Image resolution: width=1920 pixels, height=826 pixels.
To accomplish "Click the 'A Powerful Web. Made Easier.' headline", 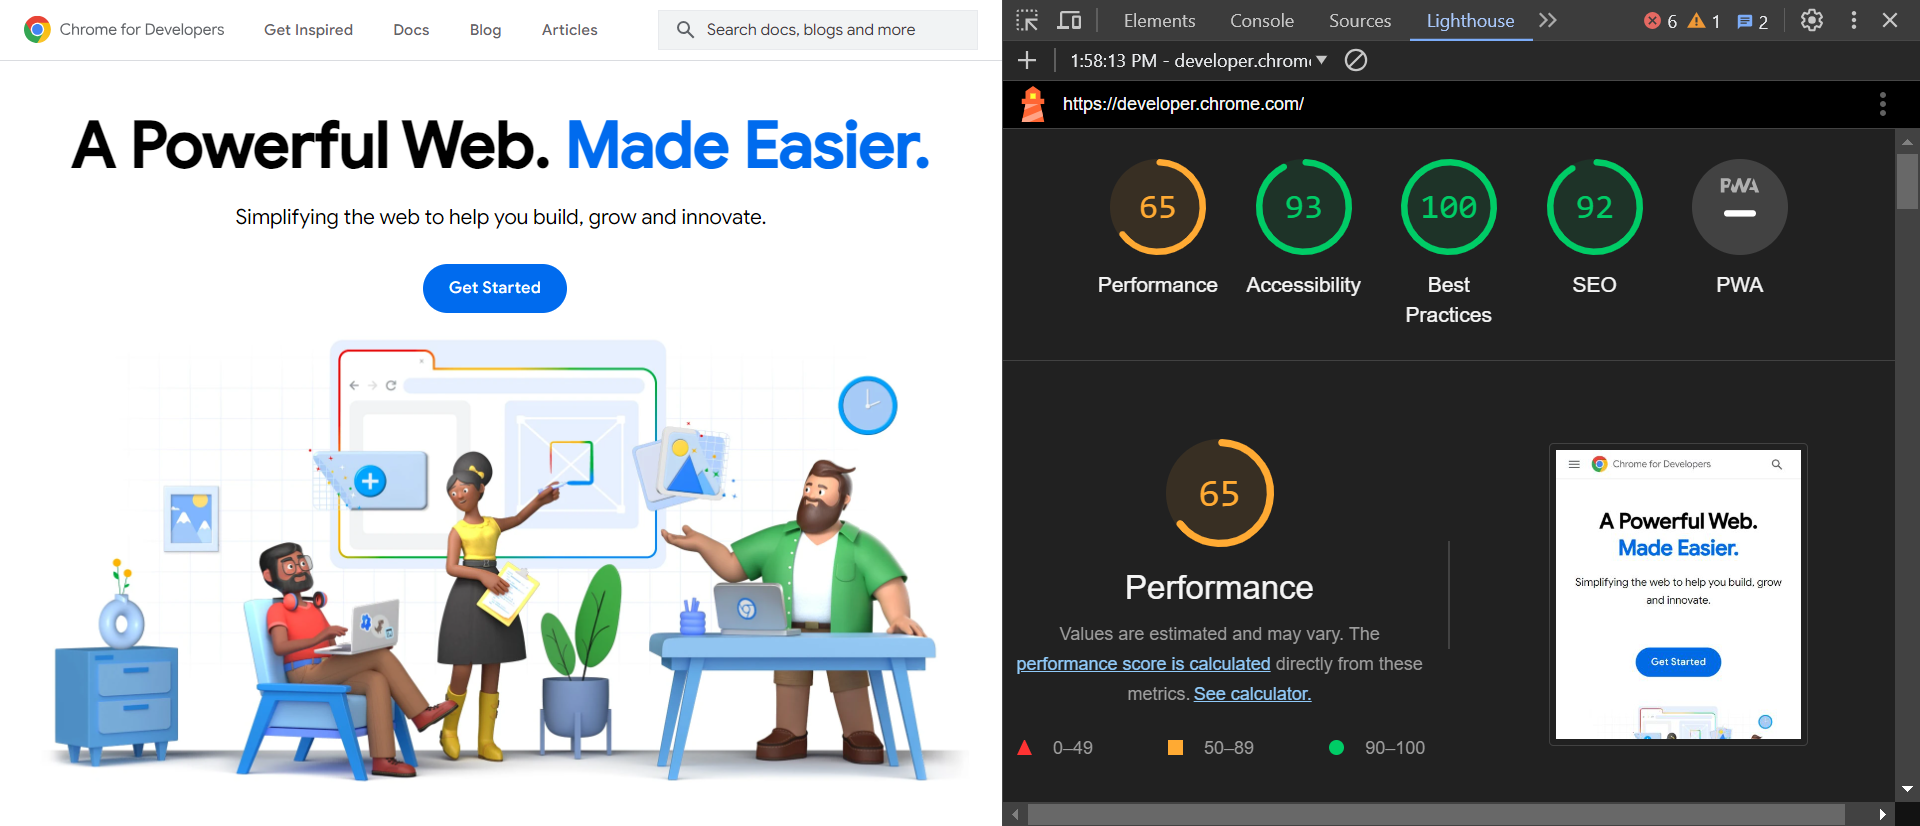I will click(500, 145).
